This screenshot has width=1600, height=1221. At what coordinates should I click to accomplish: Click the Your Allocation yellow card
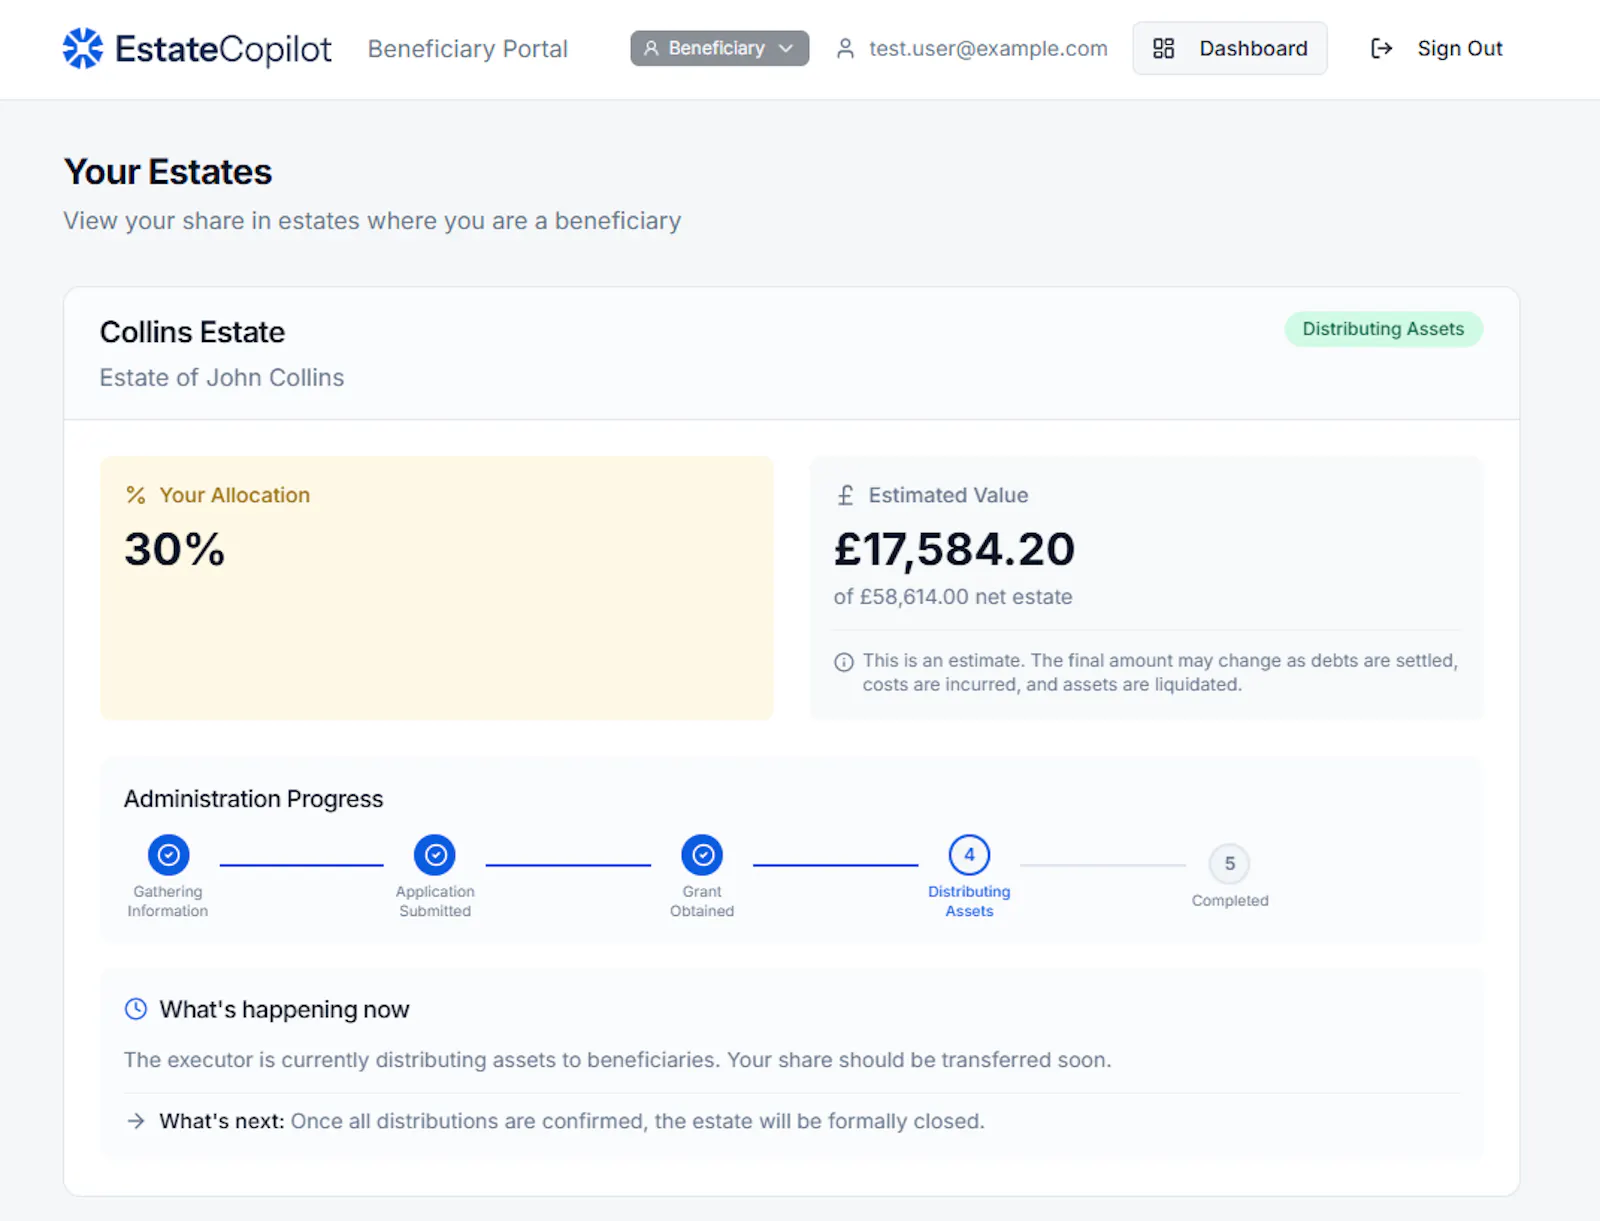coord(437,588)
